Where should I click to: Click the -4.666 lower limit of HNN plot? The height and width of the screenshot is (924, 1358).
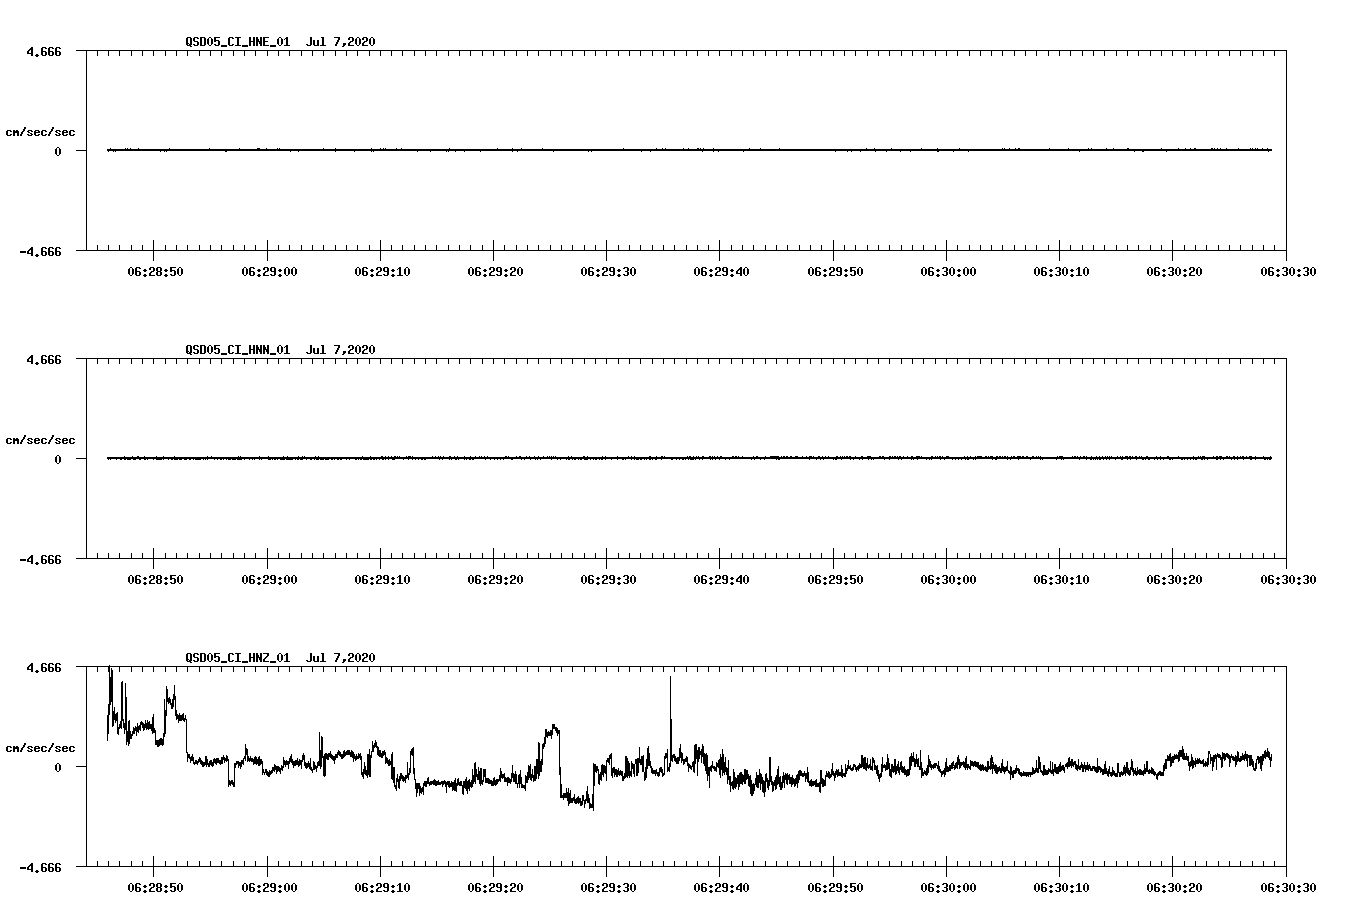coord(40,559)
